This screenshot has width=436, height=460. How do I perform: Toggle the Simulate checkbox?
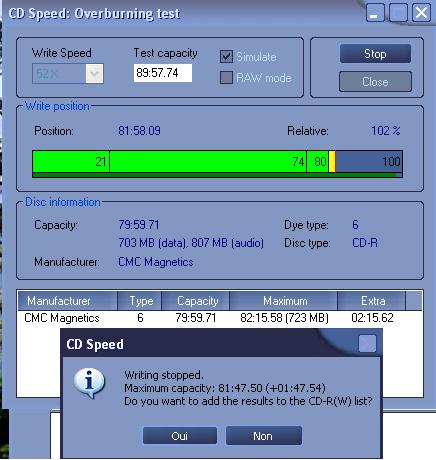pos(226,56)
